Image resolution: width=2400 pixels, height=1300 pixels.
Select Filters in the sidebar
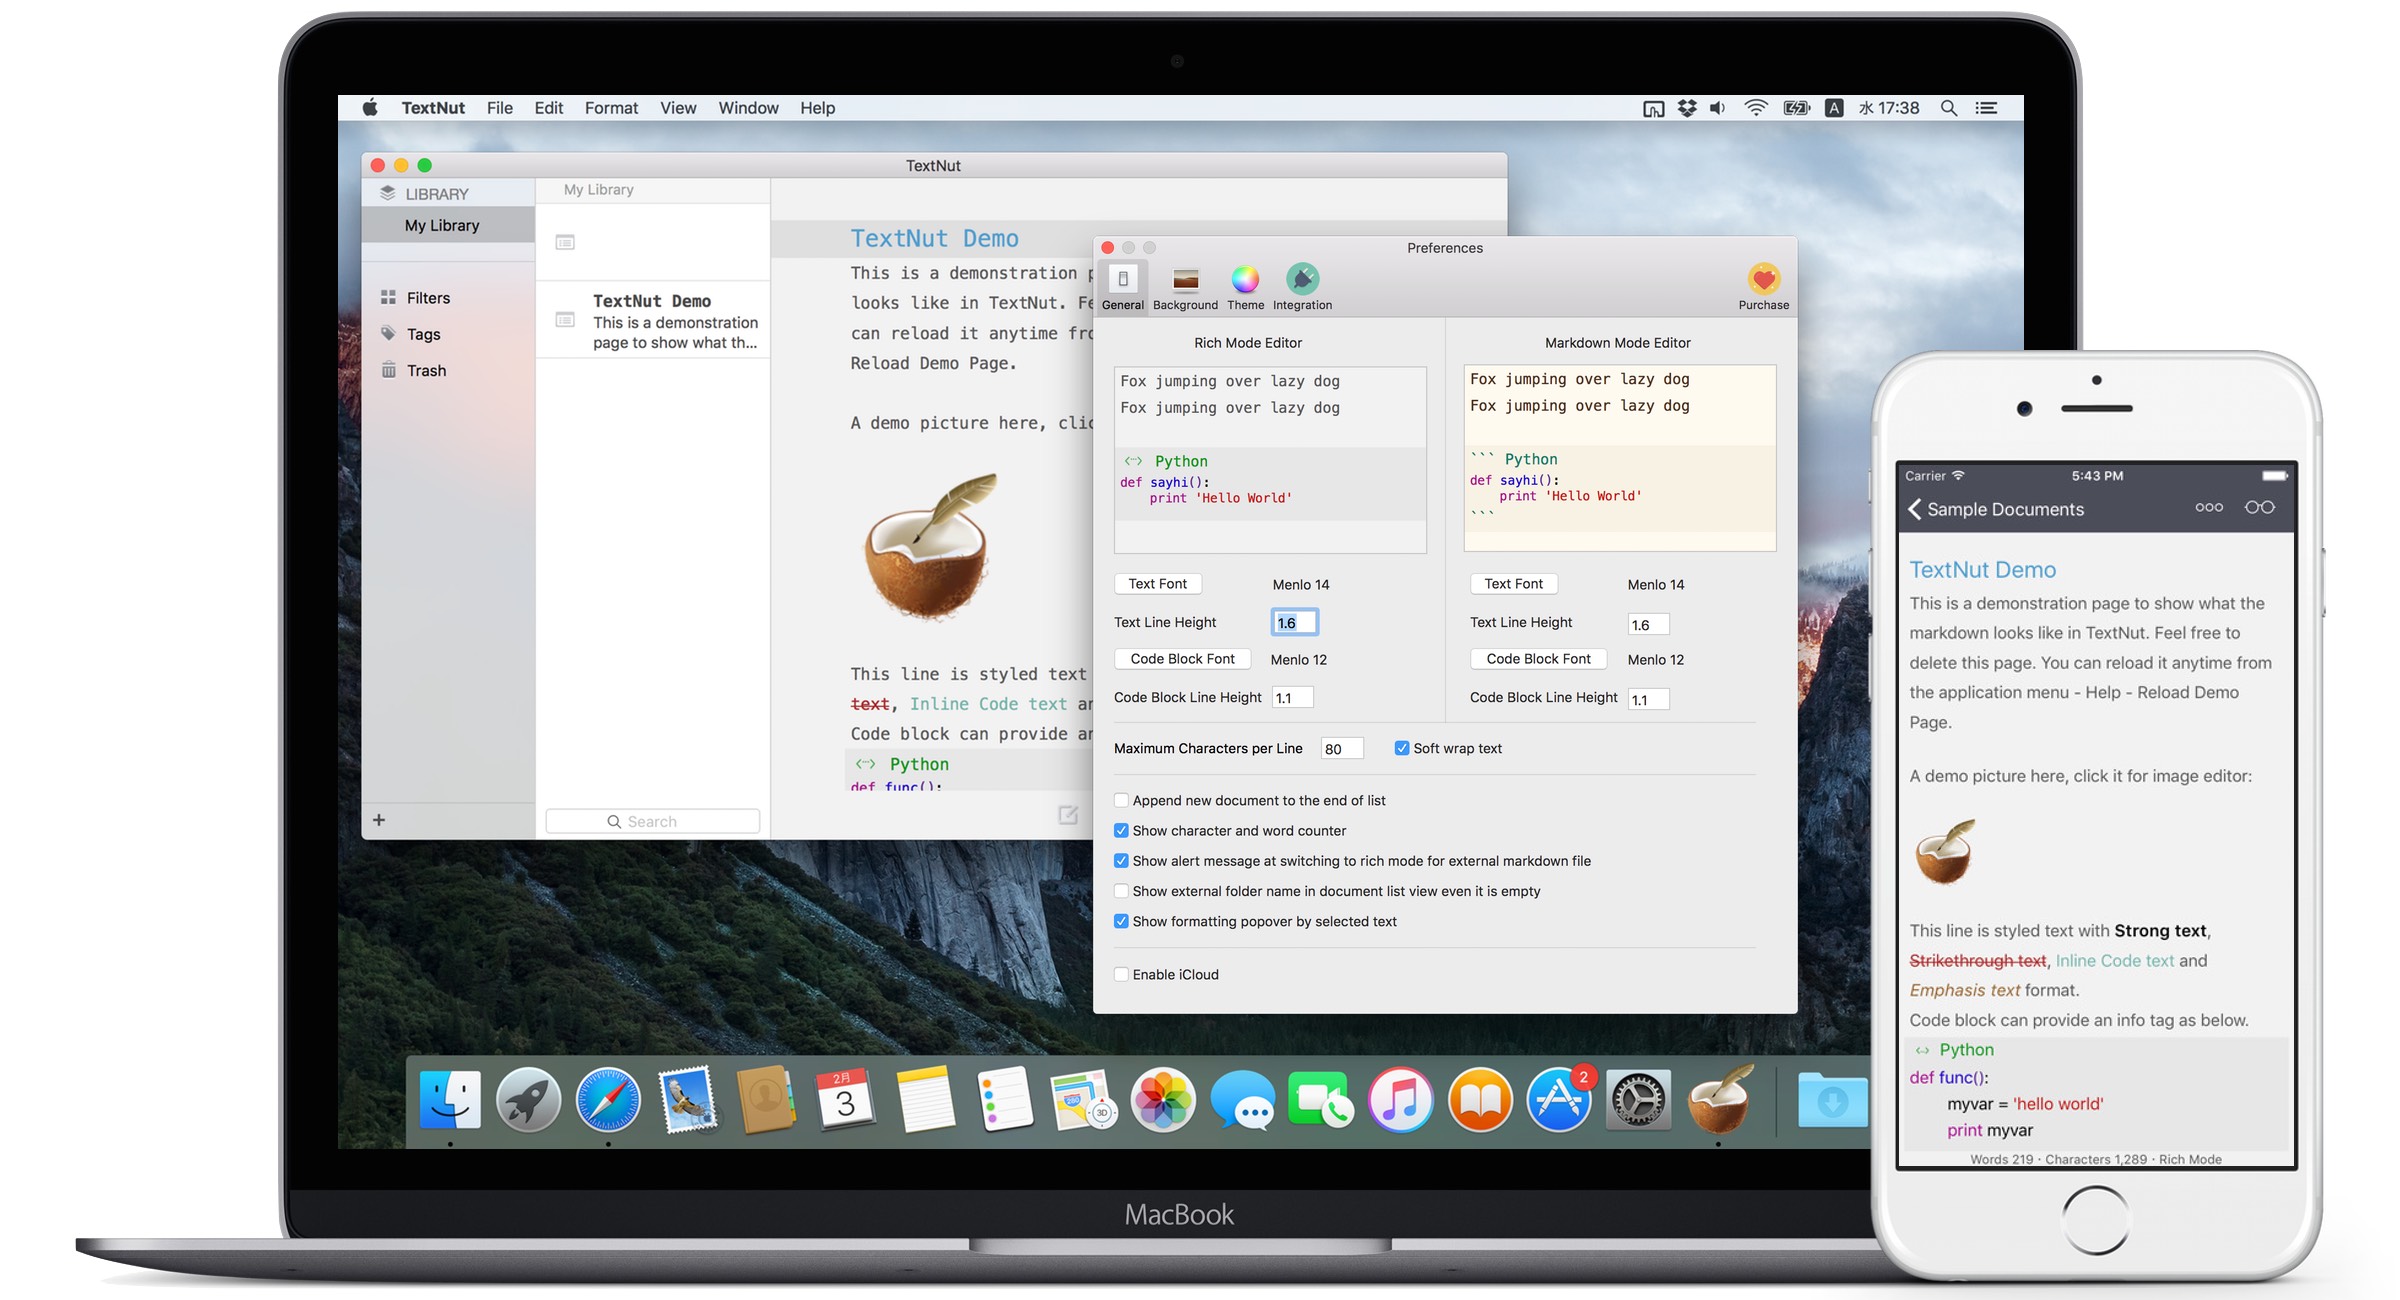pos(428,298)
